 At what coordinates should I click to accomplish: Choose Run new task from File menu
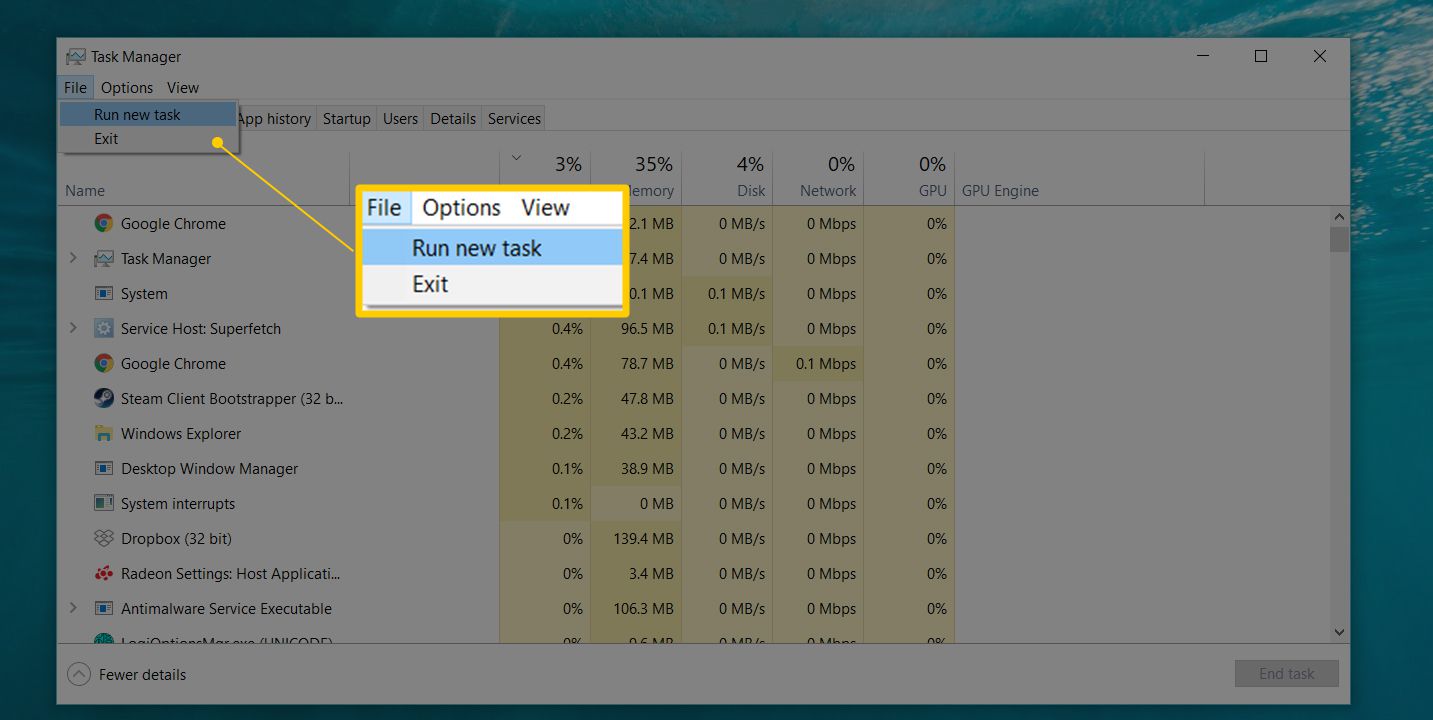click(148, 114)
